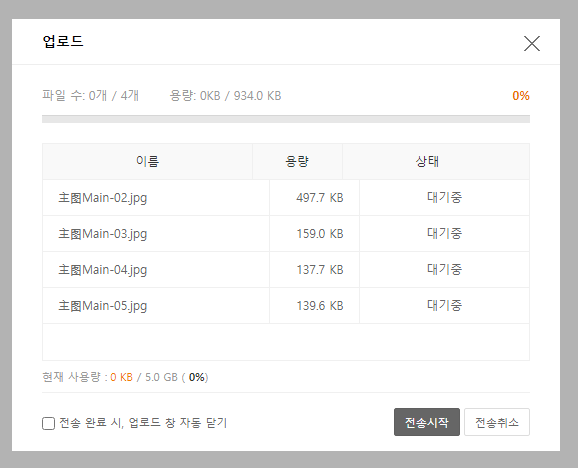Image resolution: width=578 pixels, height=468 pixels.
Task: Close the 업로드 dialog with X
Action: [x=532, y=43]
